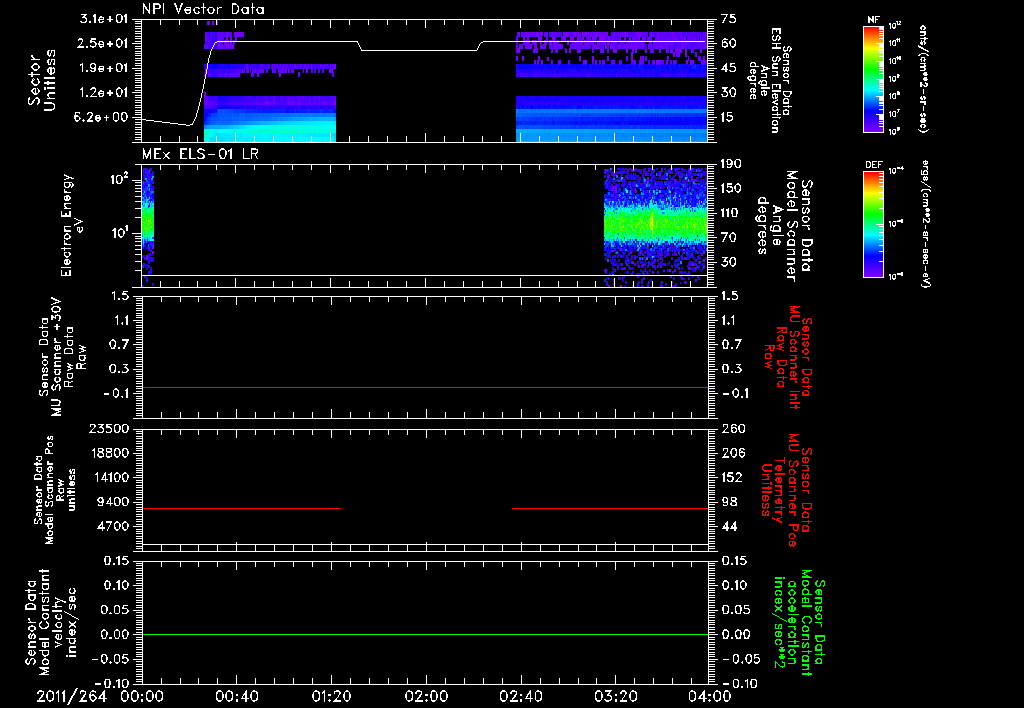Click the "01:20" time axis label
The image size is (1024, 708).
tap(331, 696)
